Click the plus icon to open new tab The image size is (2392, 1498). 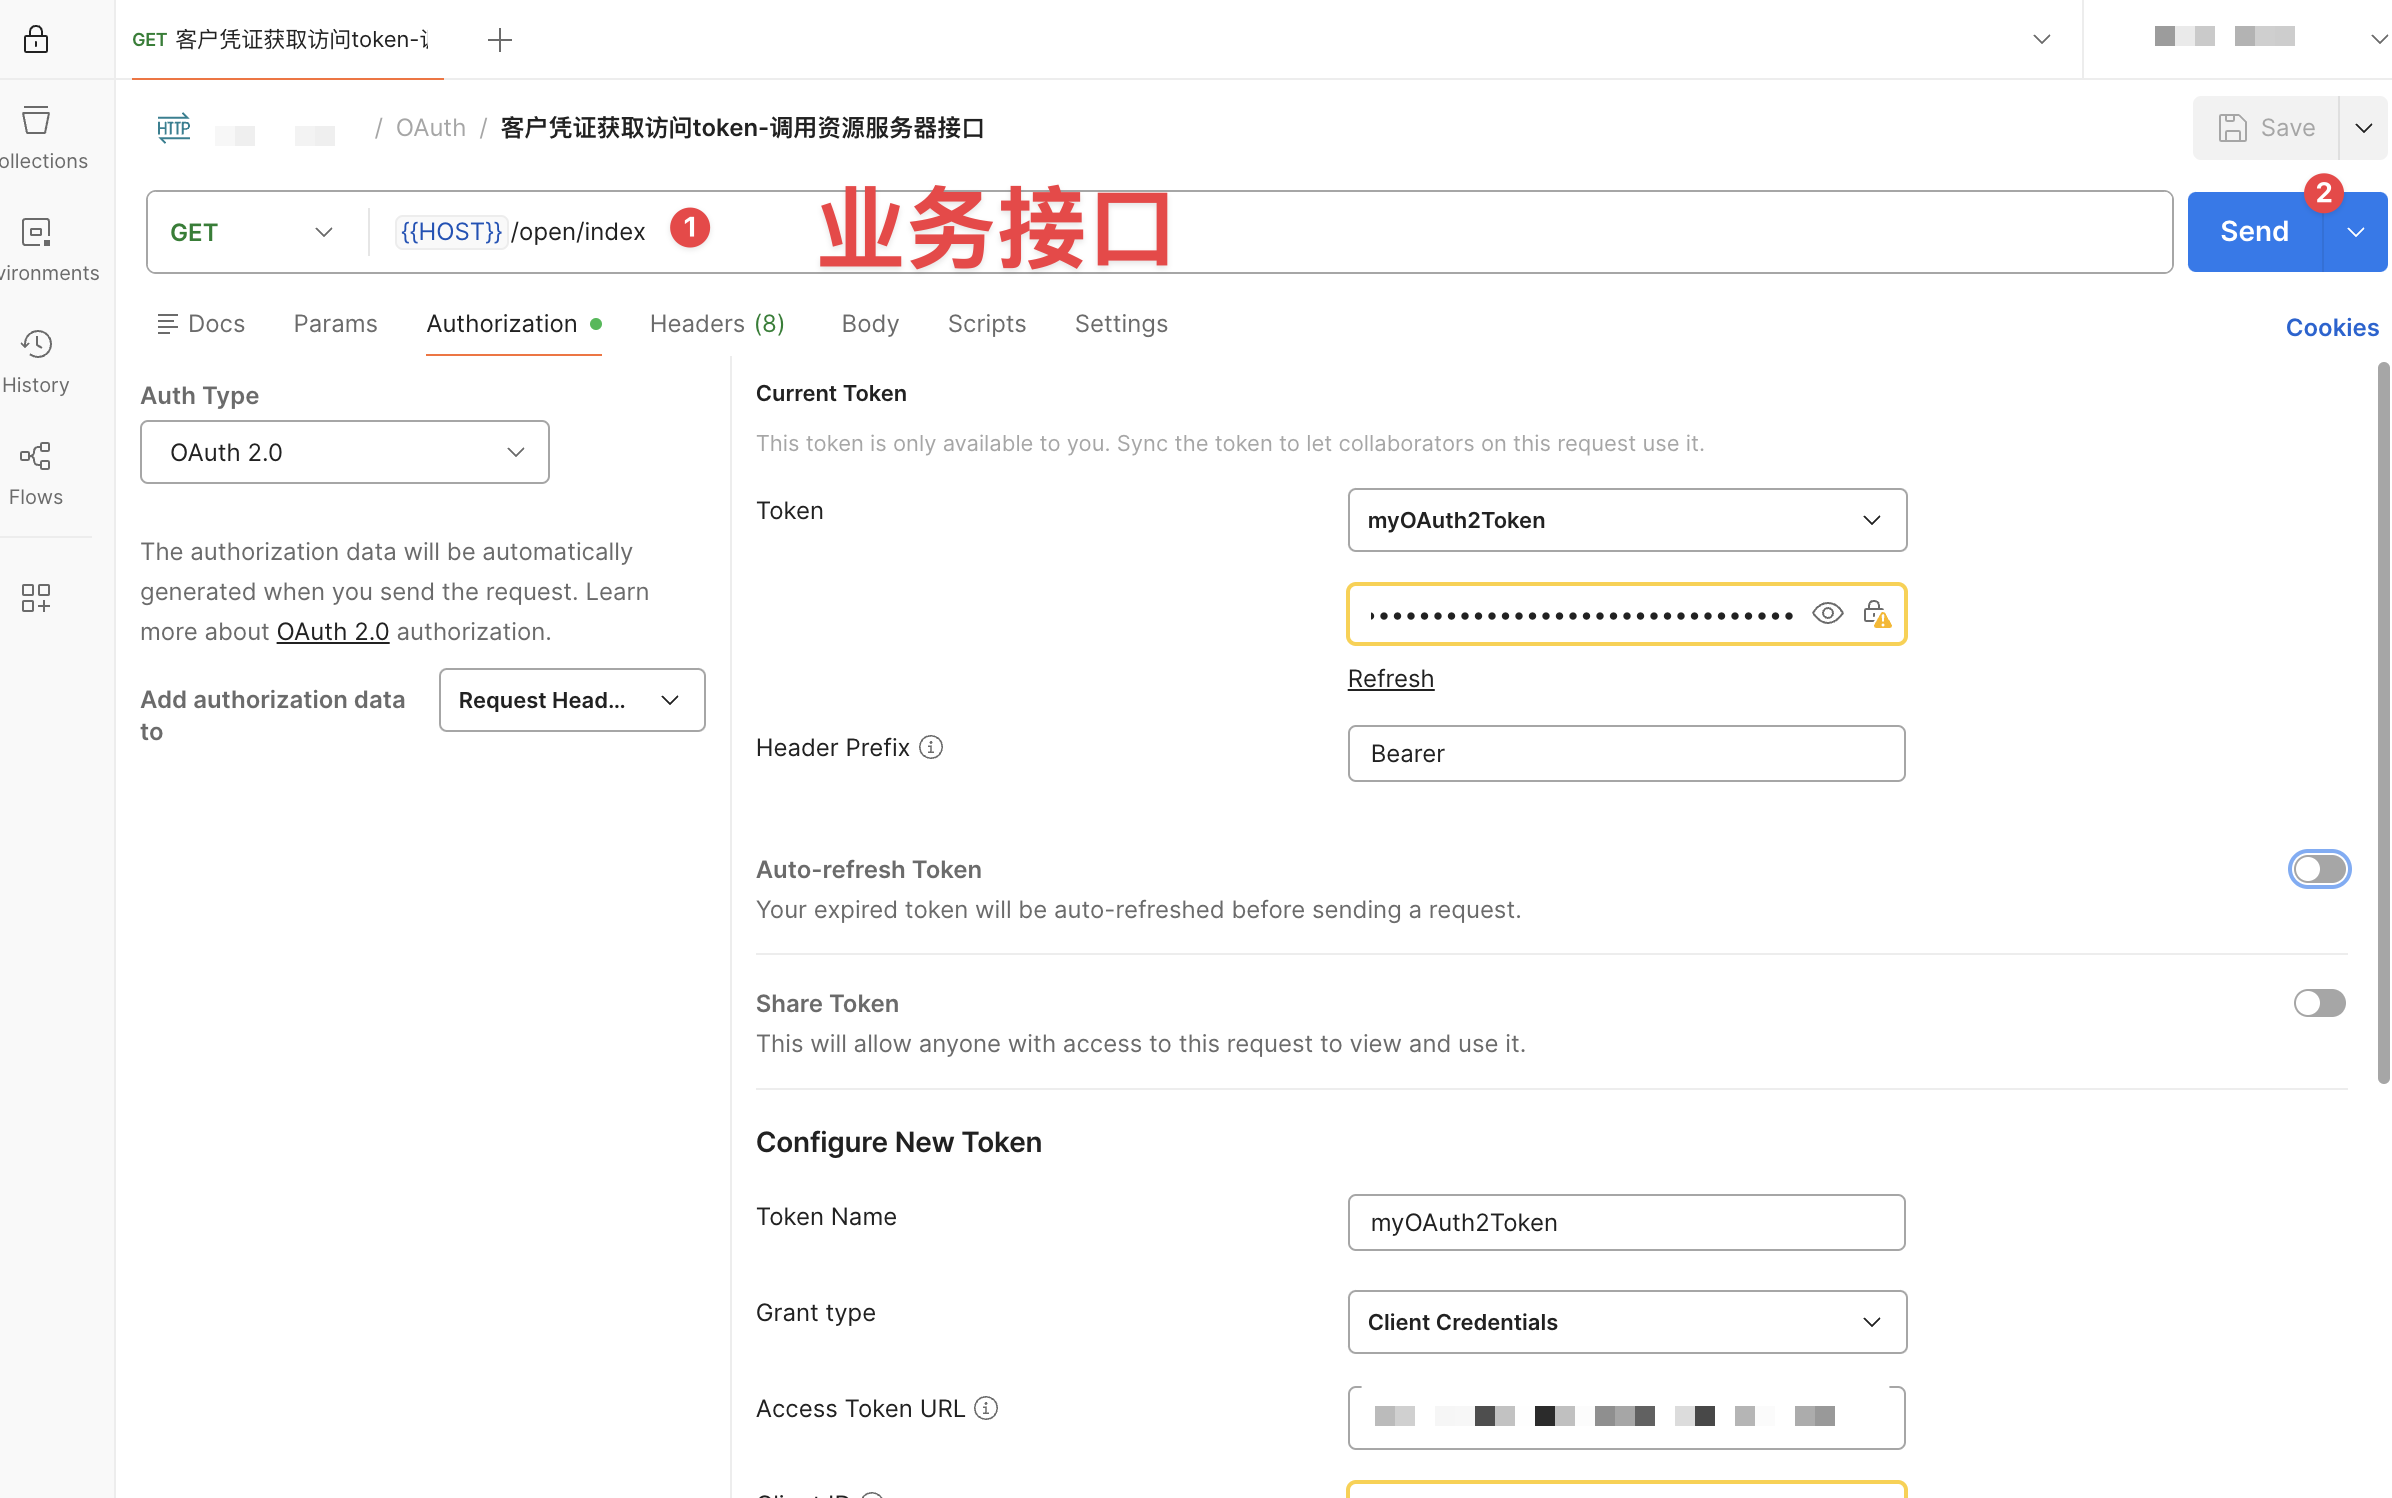coord(499,40)
